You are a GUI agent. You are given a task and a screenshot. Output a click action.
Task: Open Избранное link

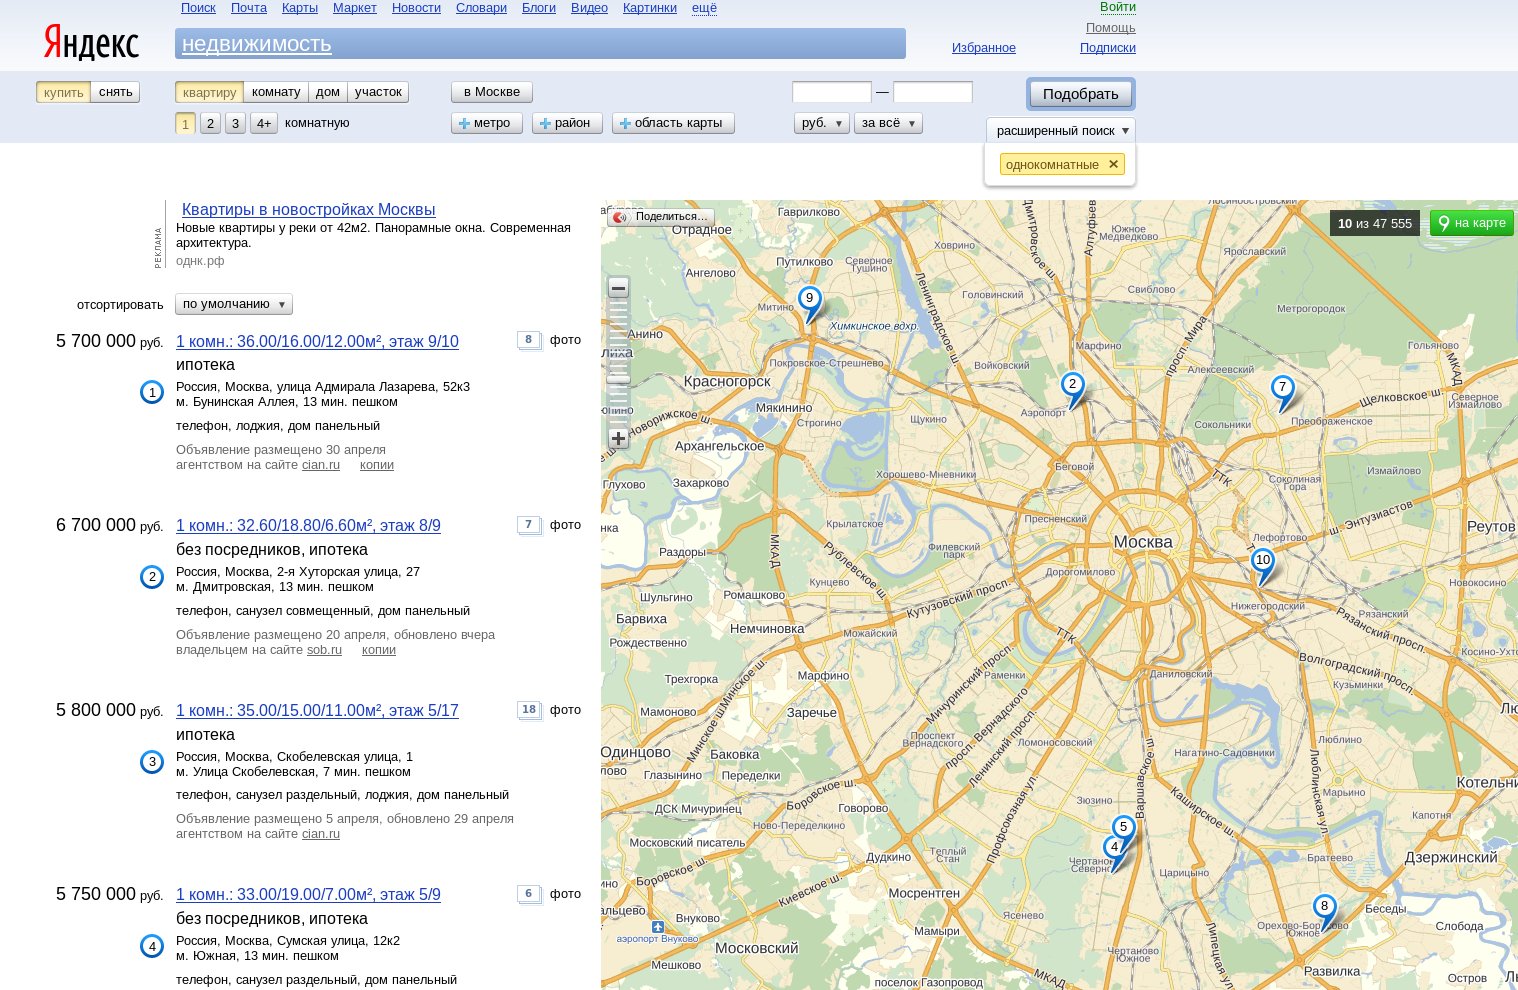coord(984,48)
